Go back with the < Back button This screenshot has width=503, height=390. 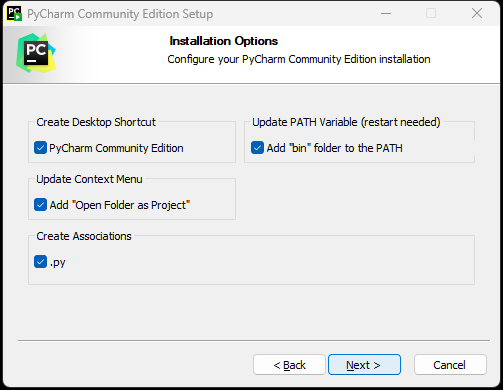click(x=289, y=365)
